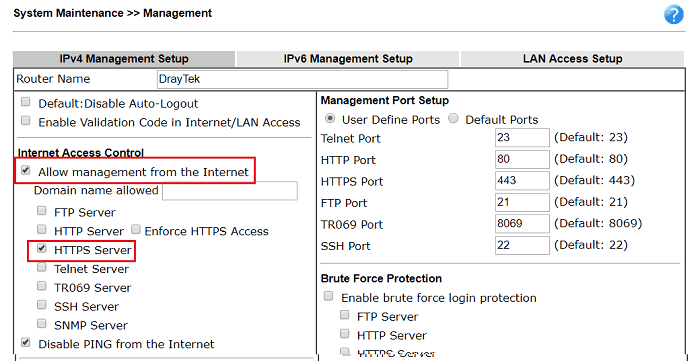Open the blue help question mark icon
Image resolution: width=700 pixels, height=361 pixels.
coord(673,15)
